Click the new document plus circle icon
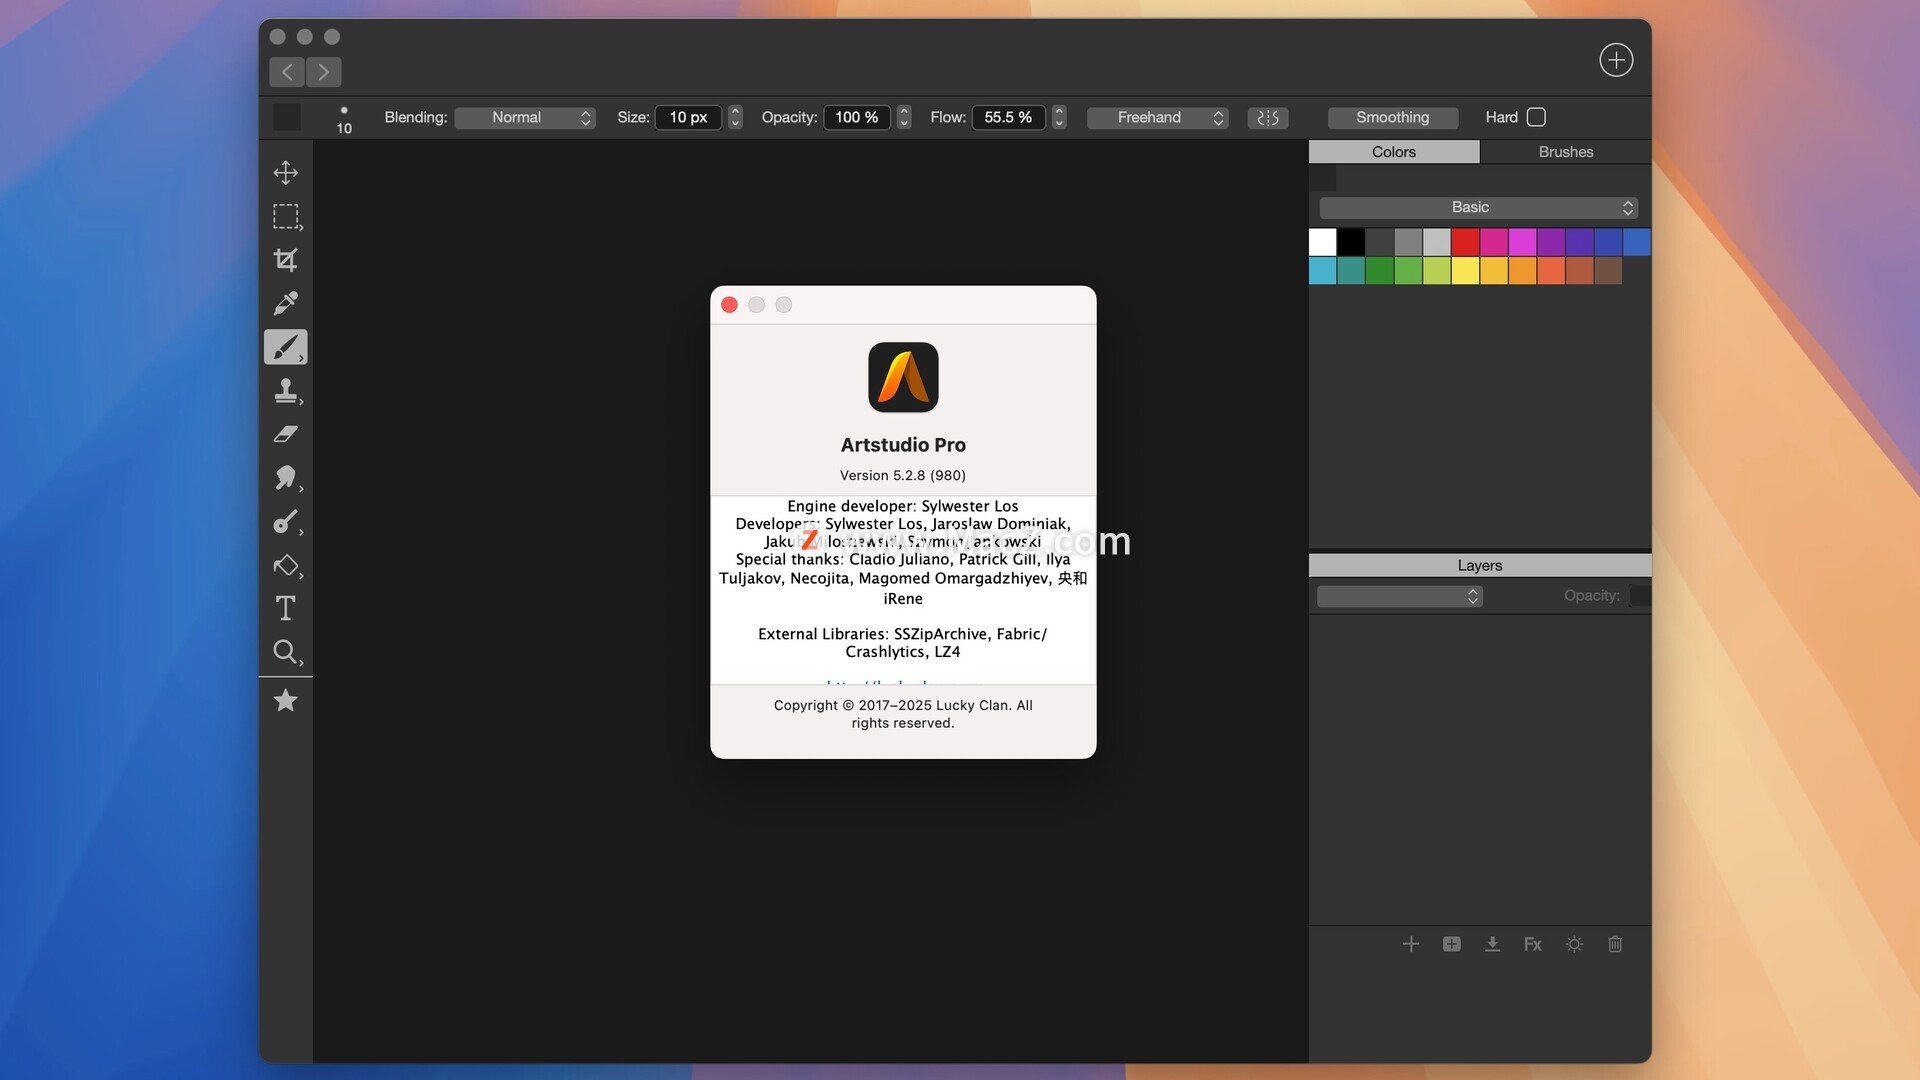Screen dimensions: 1920x1080 tap(1616, 60)
